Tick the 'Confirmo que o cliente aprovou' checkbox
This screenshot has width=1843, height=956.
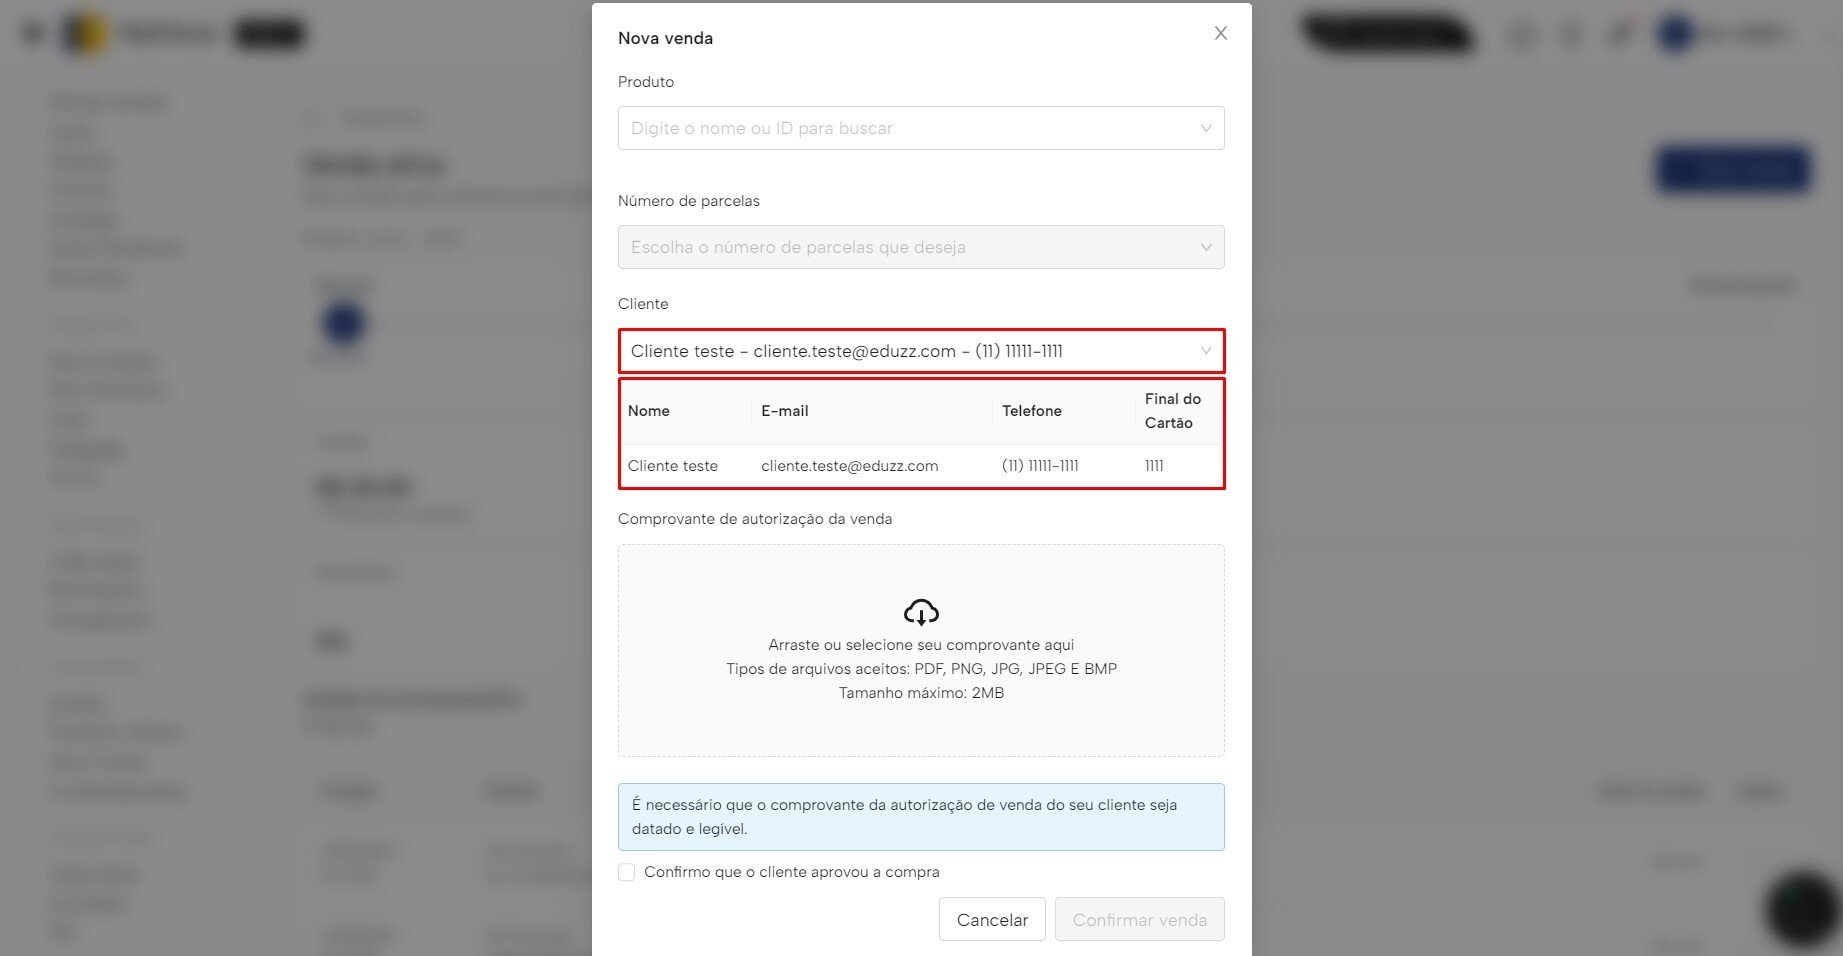(627, 872)
